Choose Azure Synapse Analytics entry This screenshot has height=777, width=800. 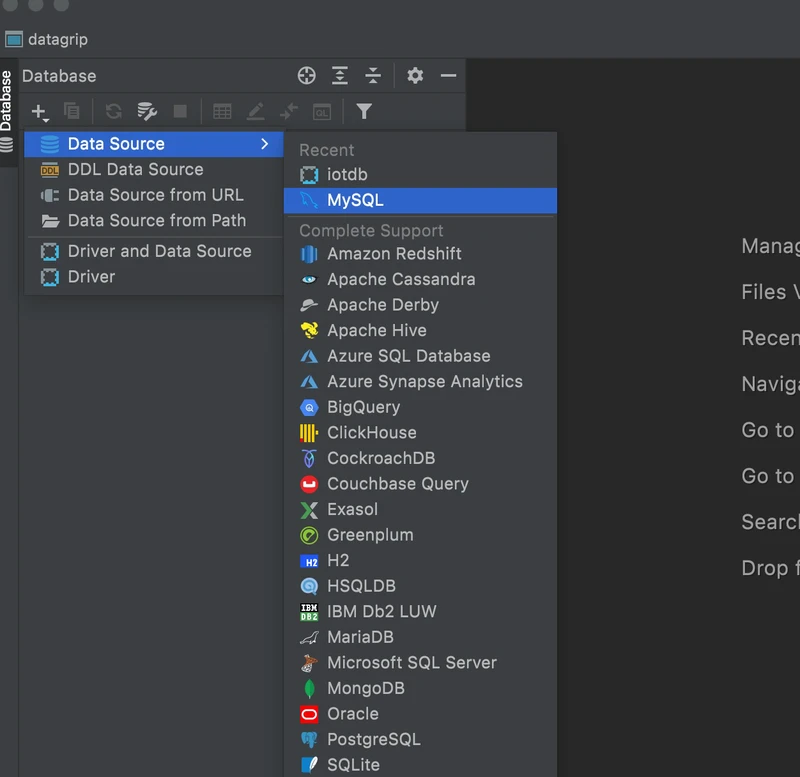point(420,381)
